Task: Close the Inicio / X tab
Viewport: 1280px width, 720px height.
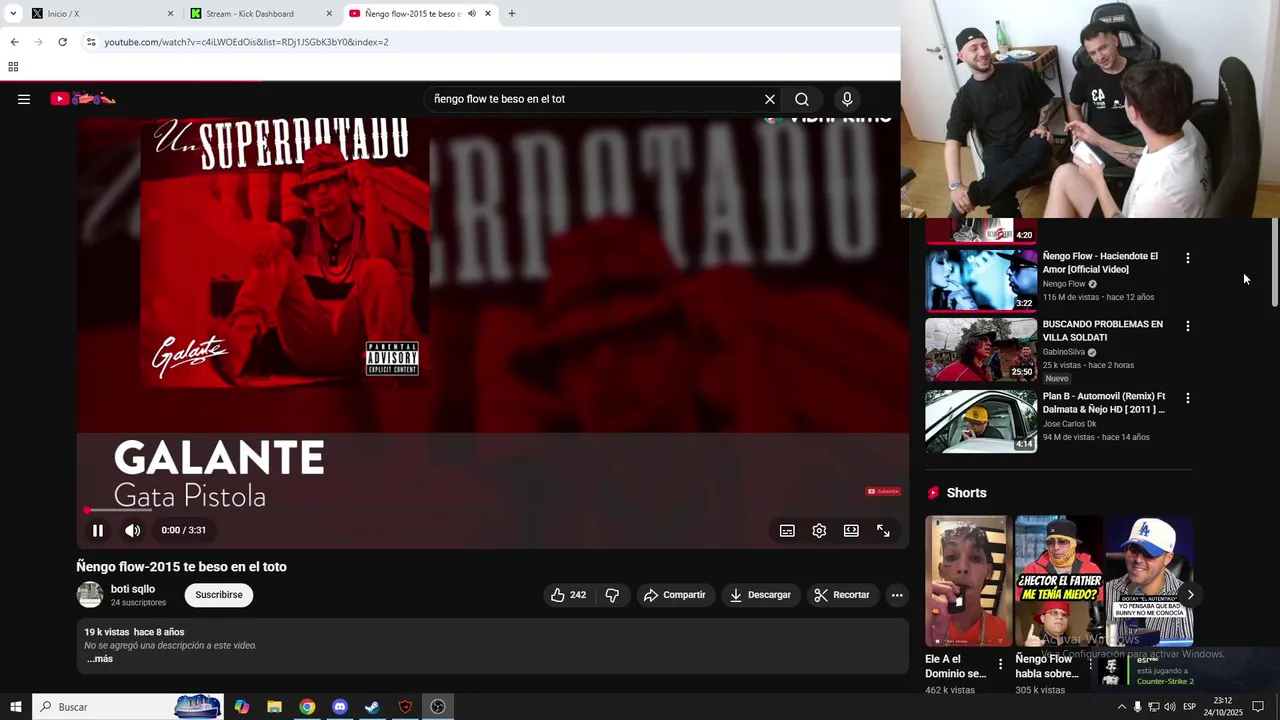Action: coord(170,14)
